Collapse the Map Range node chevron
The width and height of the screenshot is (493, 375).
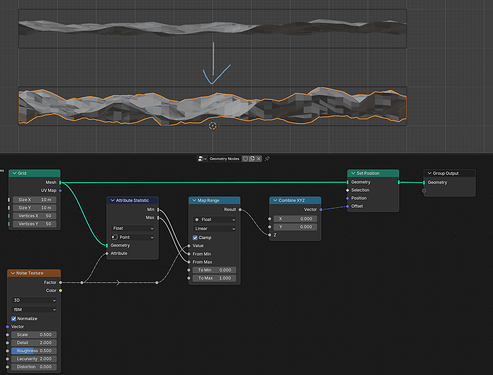click(x=194, y=200)
